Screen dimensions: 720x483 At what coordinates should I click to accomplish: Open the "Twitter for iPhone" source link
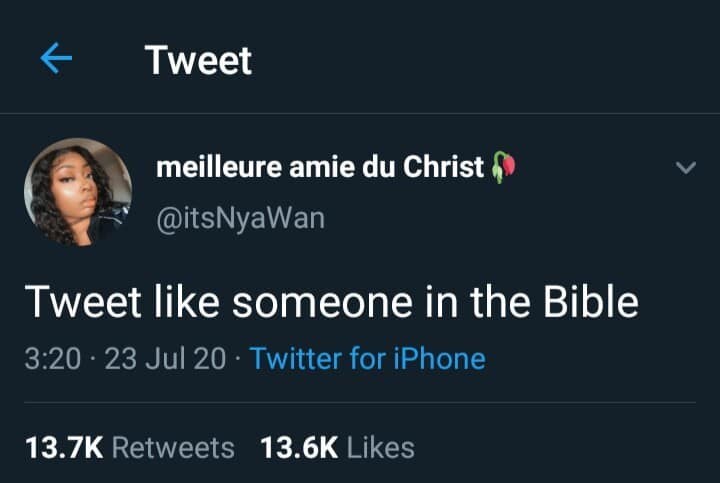(x=367, y=358)
